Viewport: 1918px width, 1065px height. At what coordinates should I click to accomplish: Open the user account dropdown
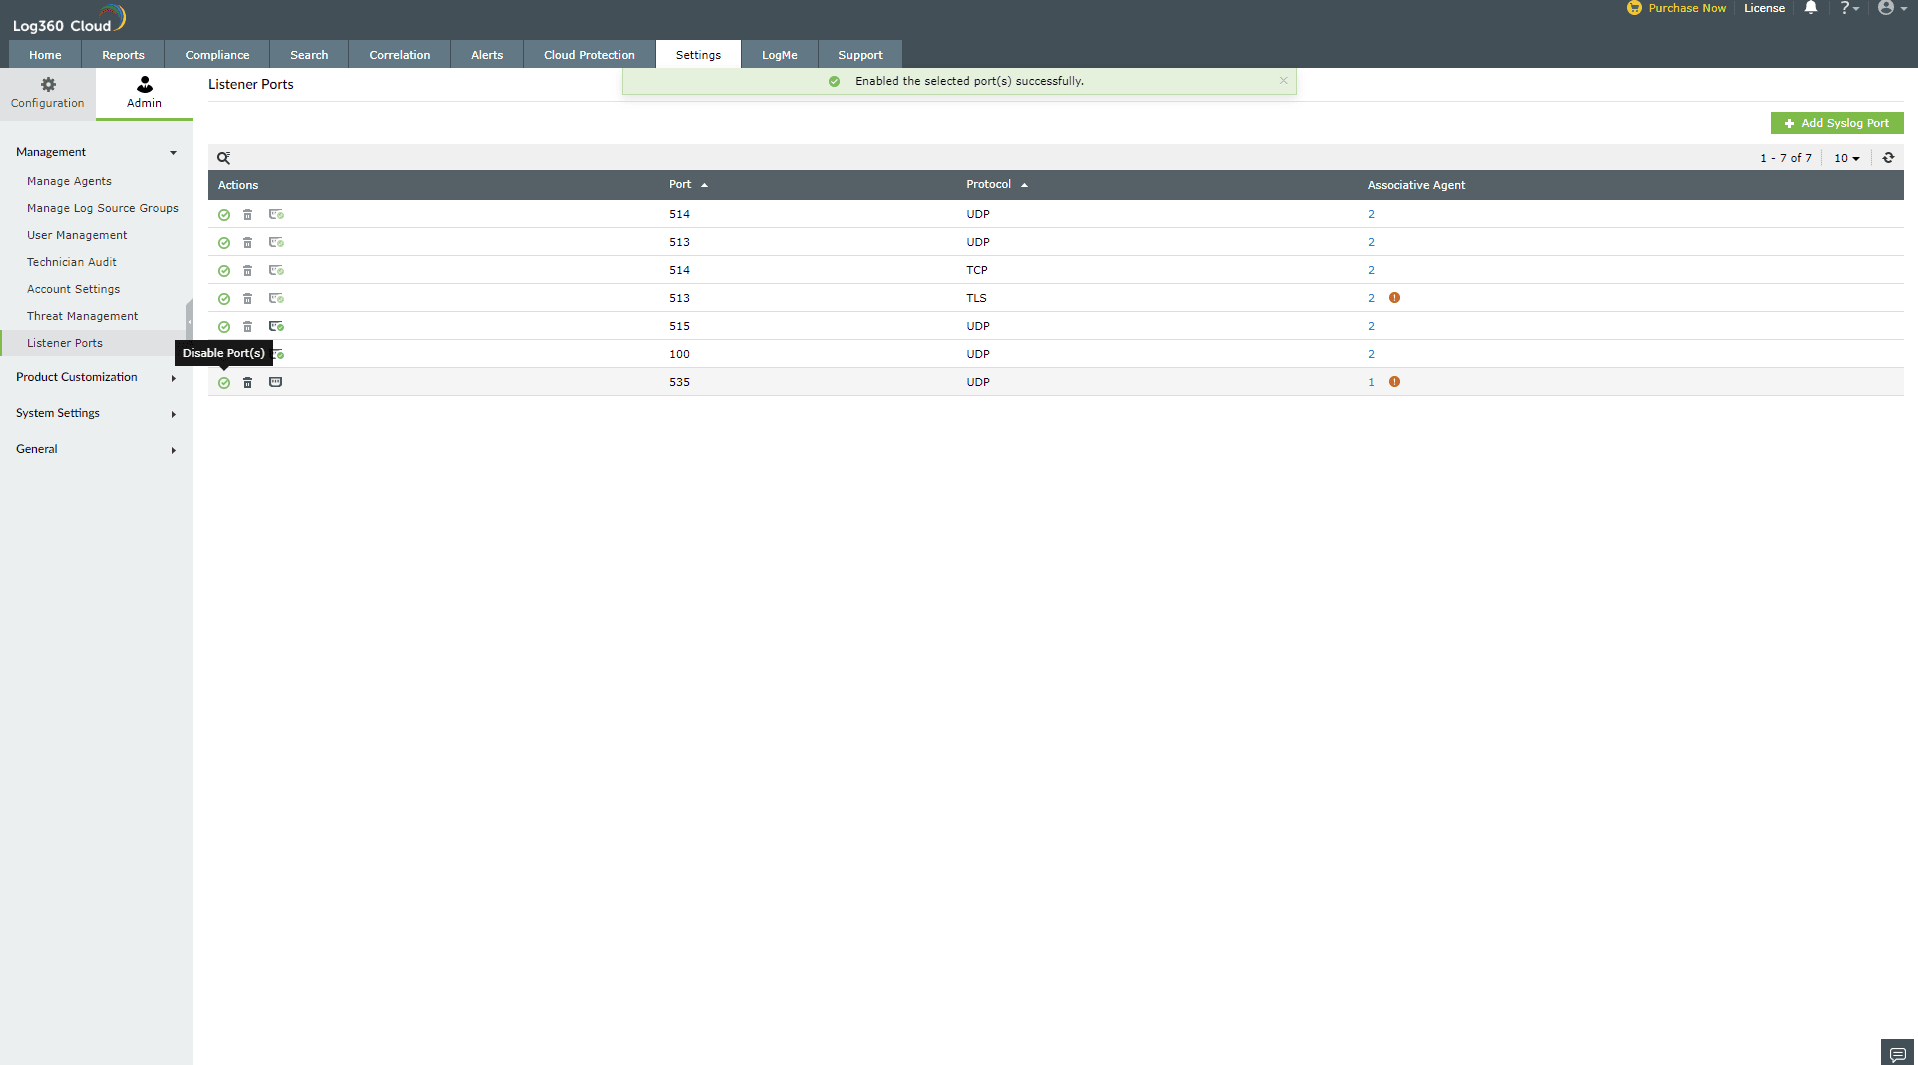tap(1892, 8)
